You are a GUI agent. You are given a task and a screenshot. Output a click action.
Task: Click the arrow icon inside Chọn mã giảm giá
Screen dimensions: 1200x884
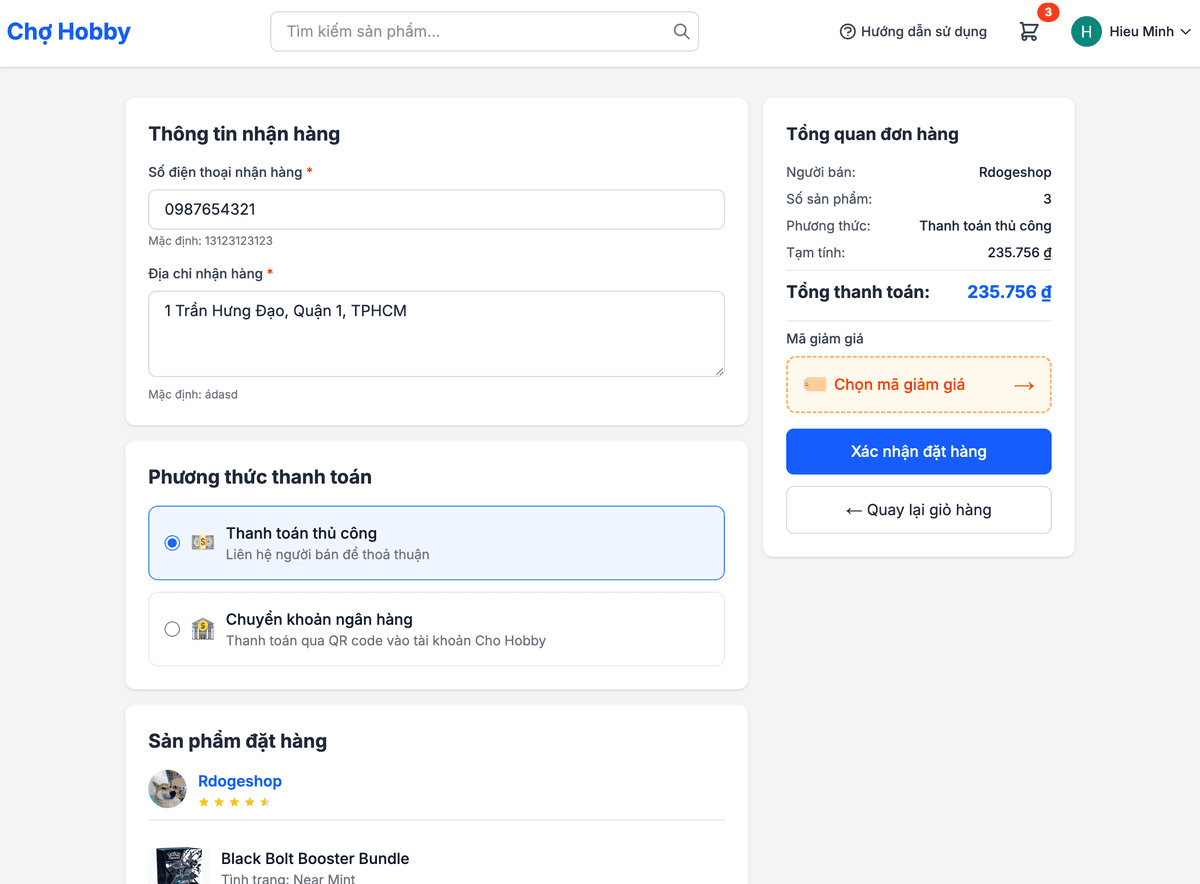click(x=1023, y=384)
